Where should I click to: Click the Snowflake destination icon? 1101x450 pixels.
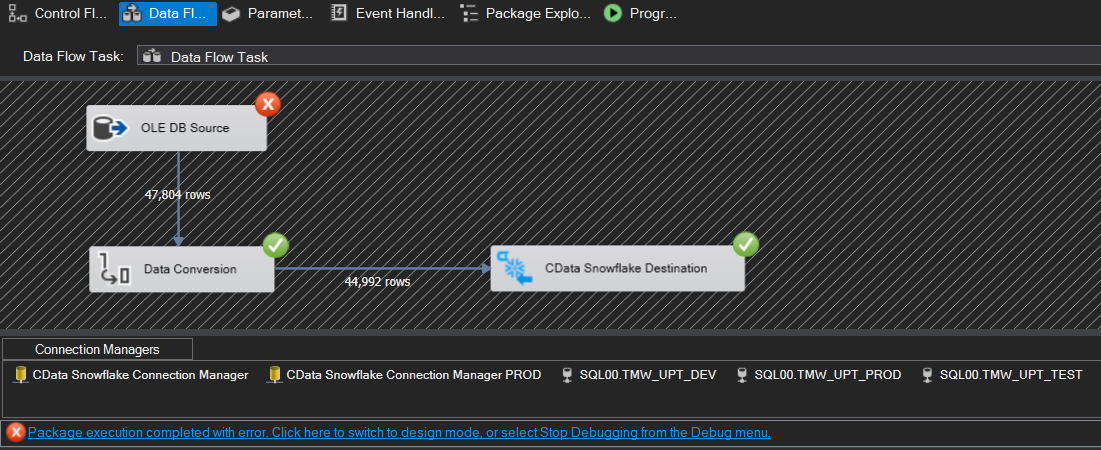click(x=515, y=269)
